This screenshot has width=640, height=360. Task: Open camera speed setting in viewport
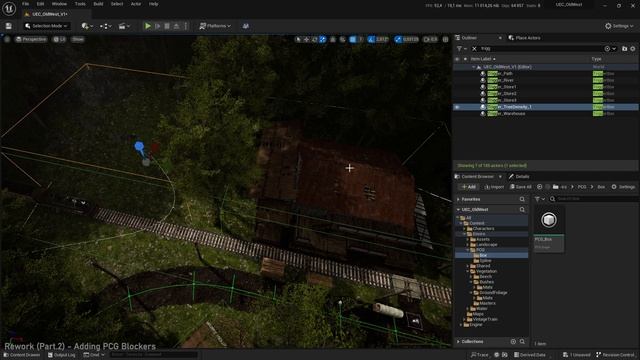[x=430, y=39]
